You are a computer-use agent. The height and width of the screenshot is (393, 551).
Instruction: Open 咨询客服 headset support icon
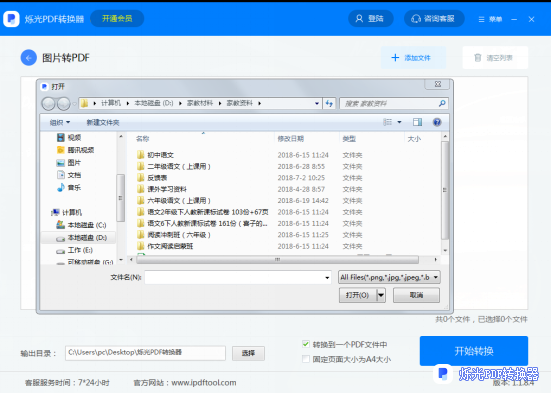click(416, 19)
